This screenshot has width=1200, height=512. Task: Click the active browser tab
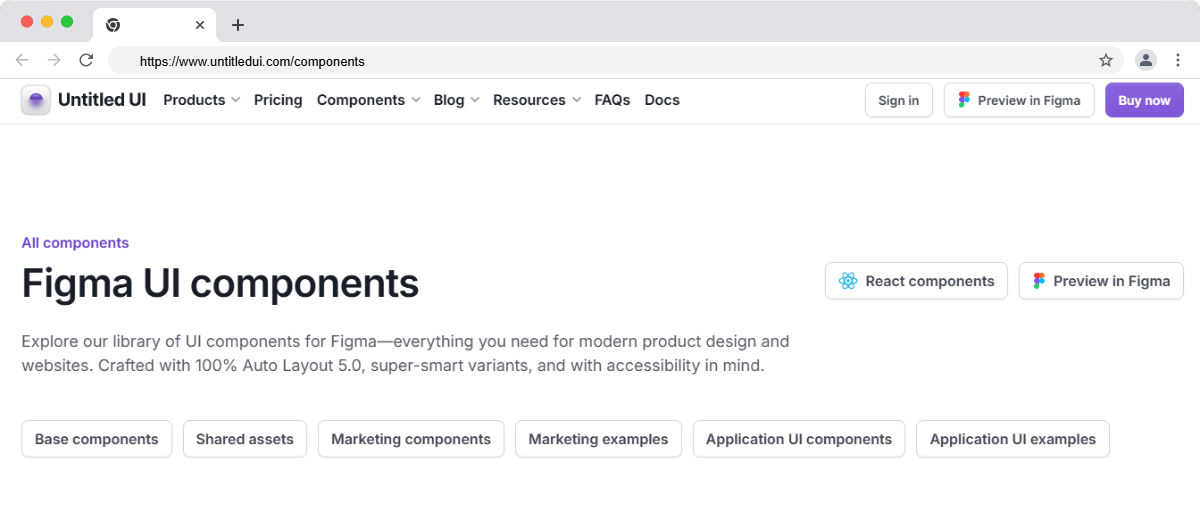[x=153, y=25]
